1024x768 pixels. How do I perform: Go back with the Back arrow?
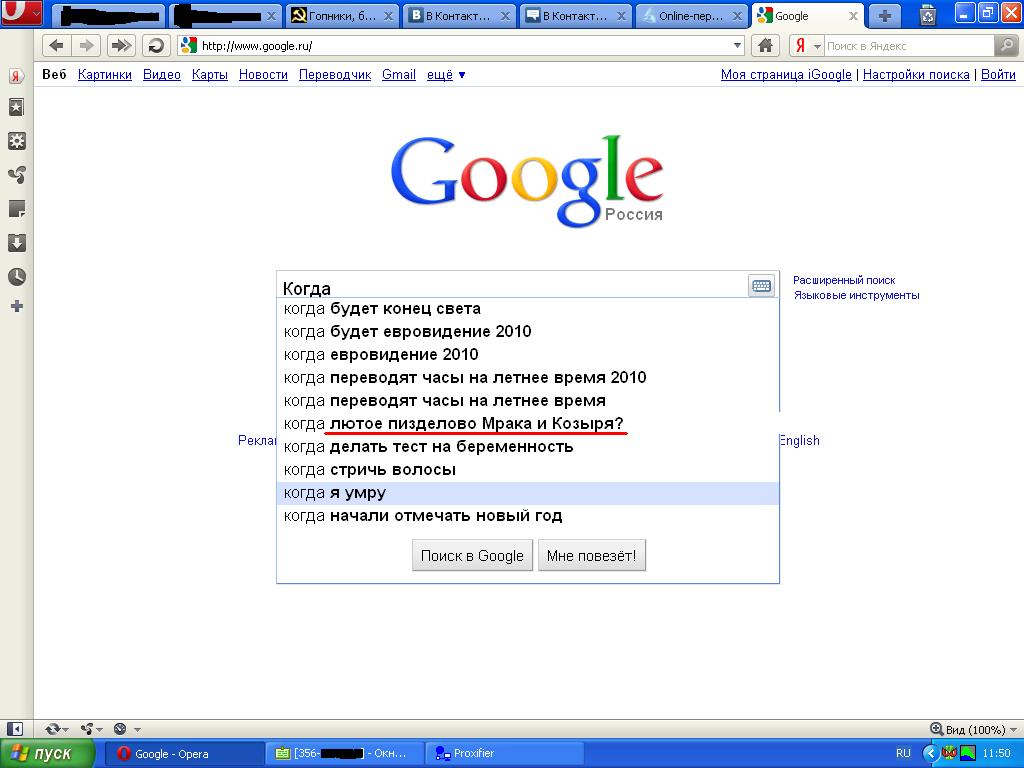[57, 46]
